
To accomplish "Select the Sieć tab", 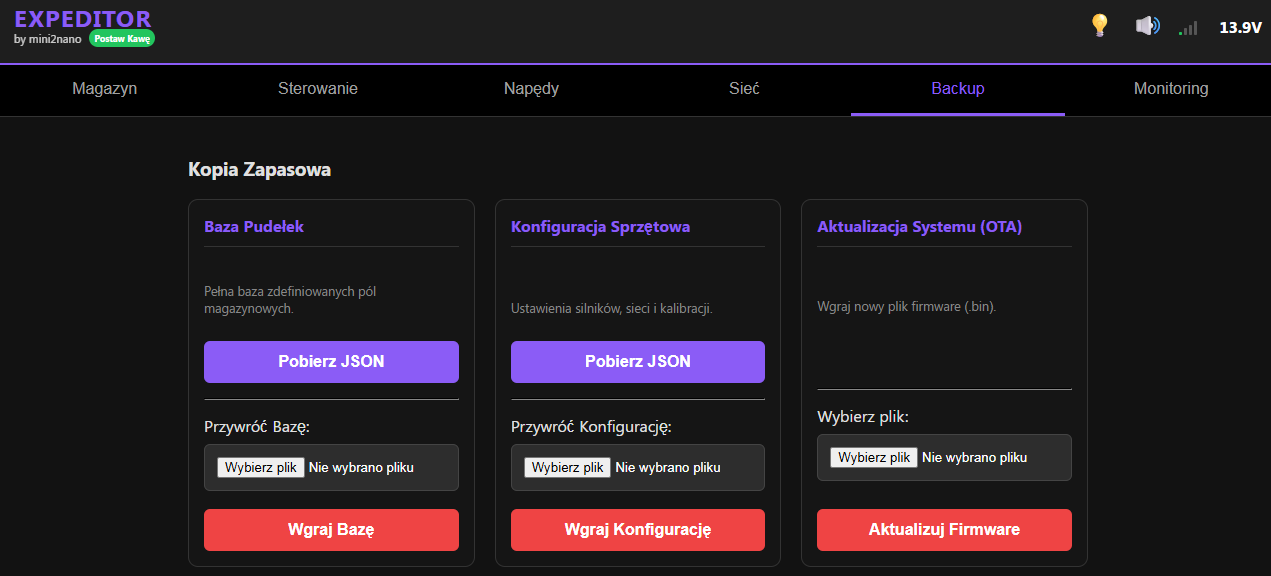I will click(744, 89).
